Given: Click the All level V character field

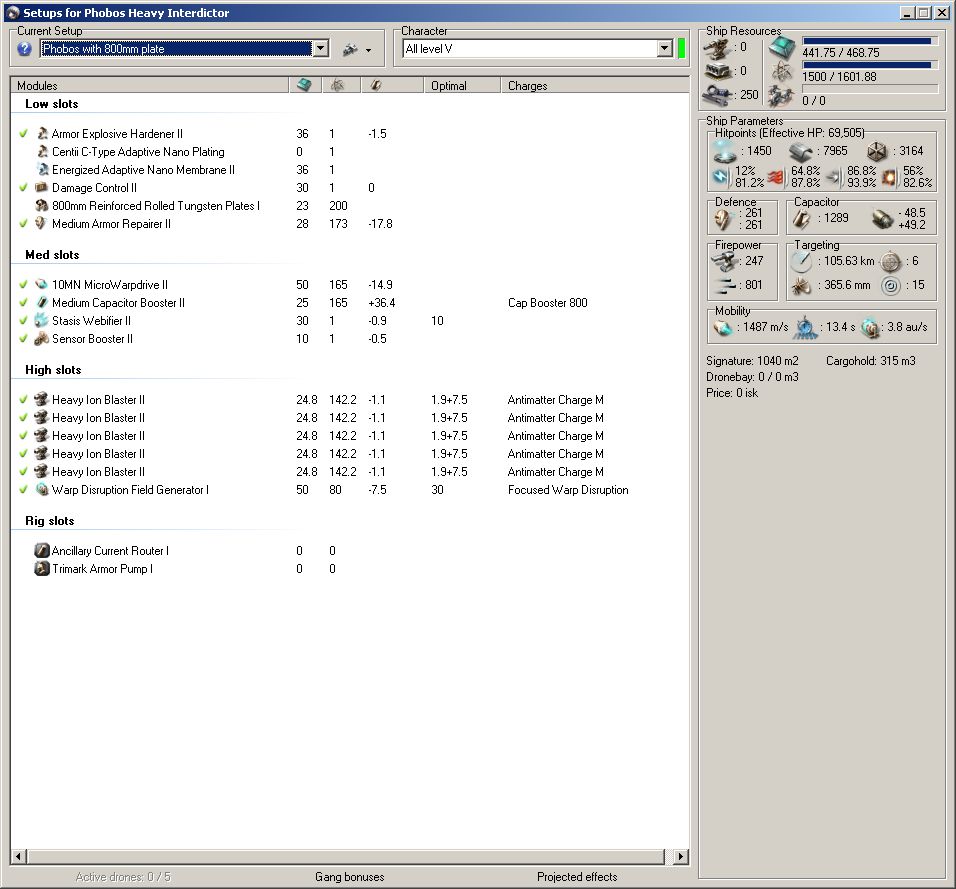Looking at the screenshot, I should coord(530,49).
